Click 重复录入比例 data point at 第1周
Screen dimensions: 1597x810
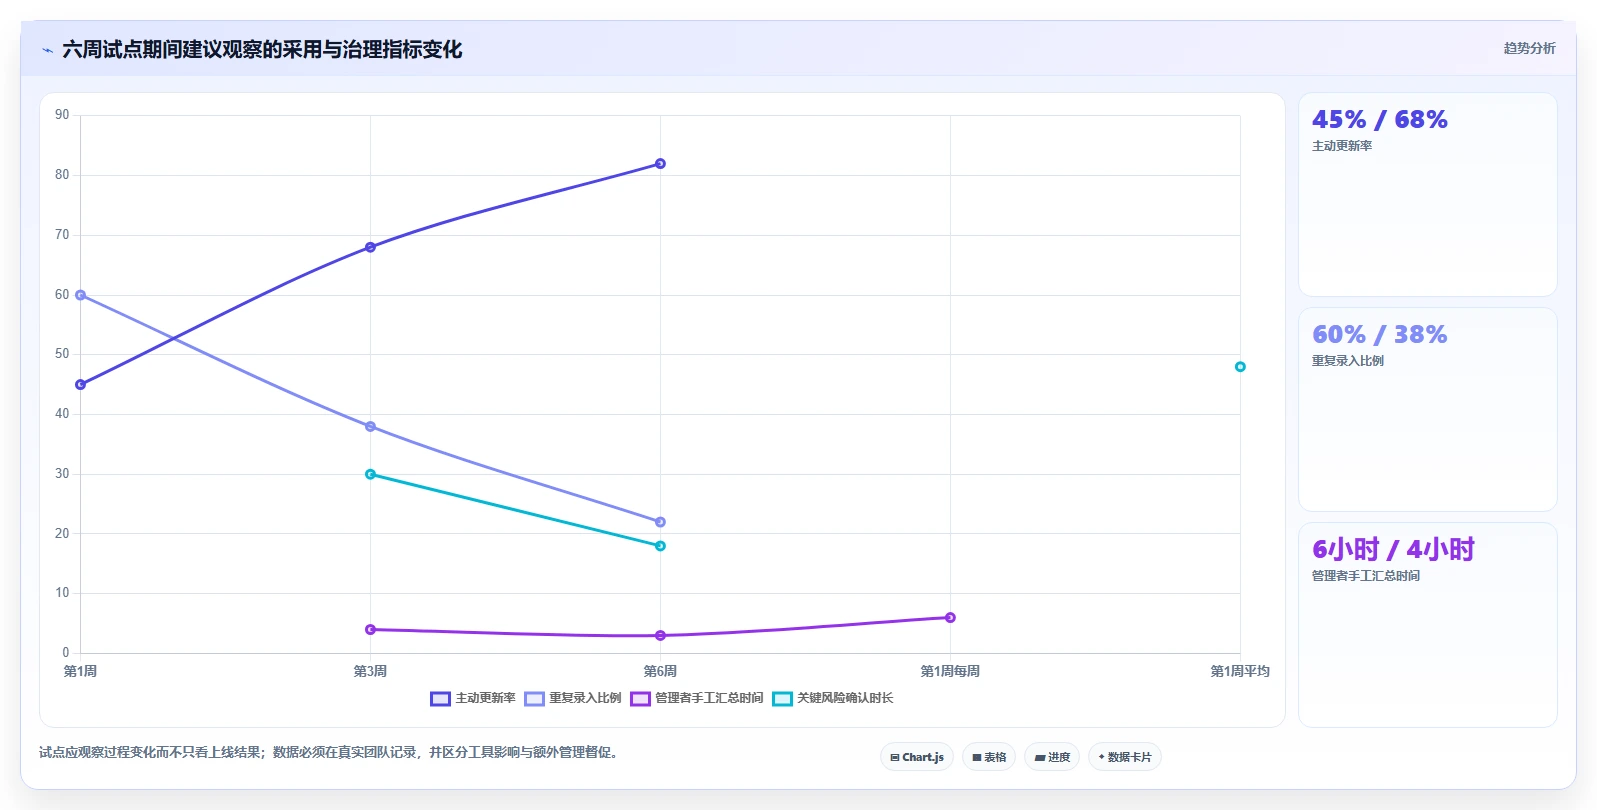click(80, 295)
